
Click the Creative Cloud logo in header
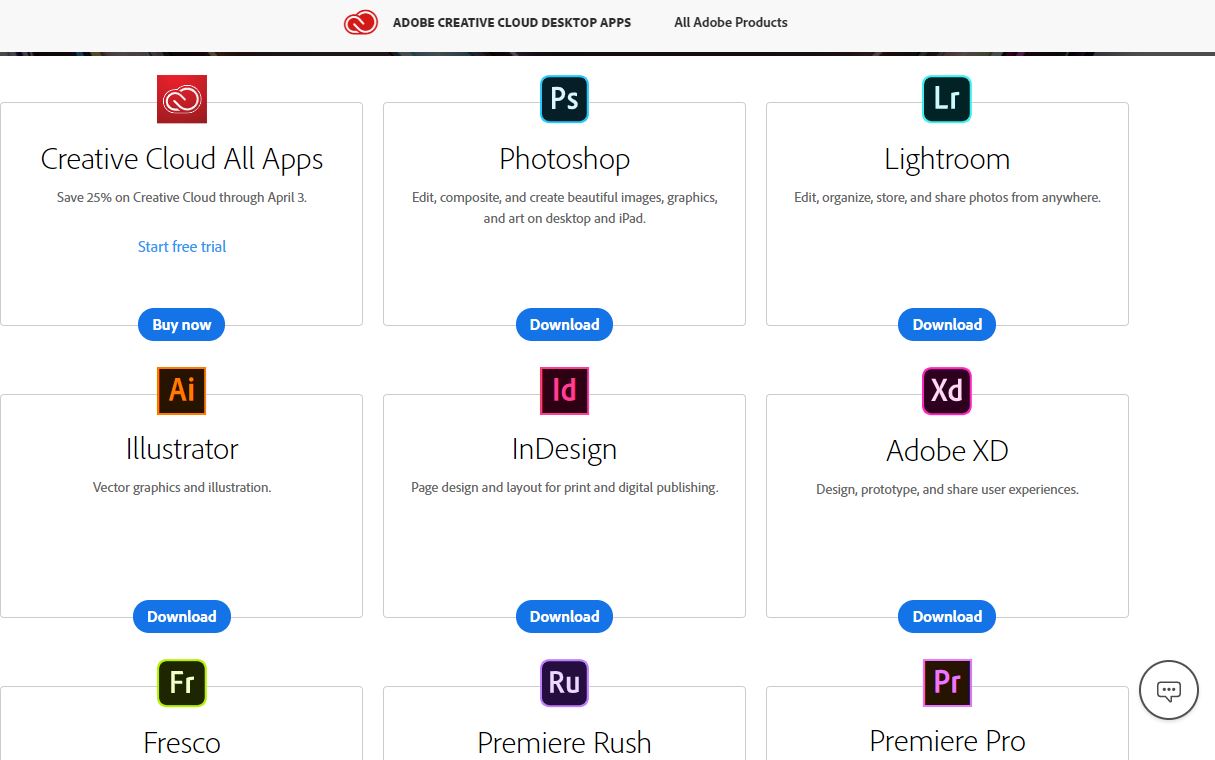(360, 22)
